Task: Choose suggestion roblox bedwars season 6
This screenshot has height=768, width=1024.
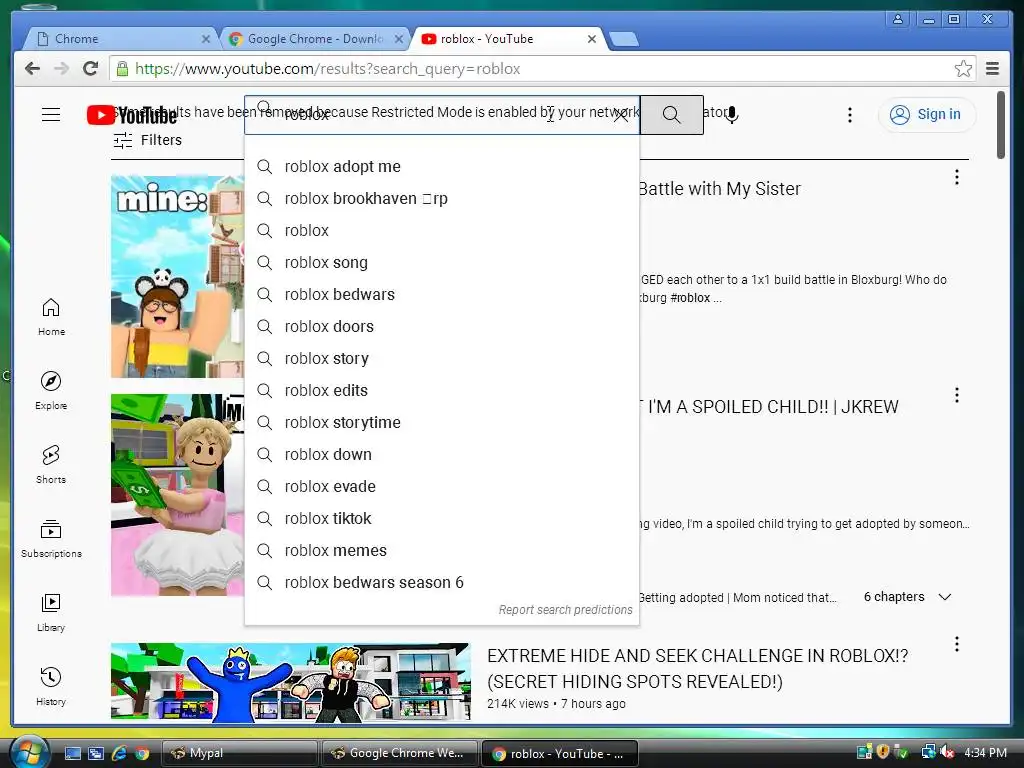Action: pos(441,583)
